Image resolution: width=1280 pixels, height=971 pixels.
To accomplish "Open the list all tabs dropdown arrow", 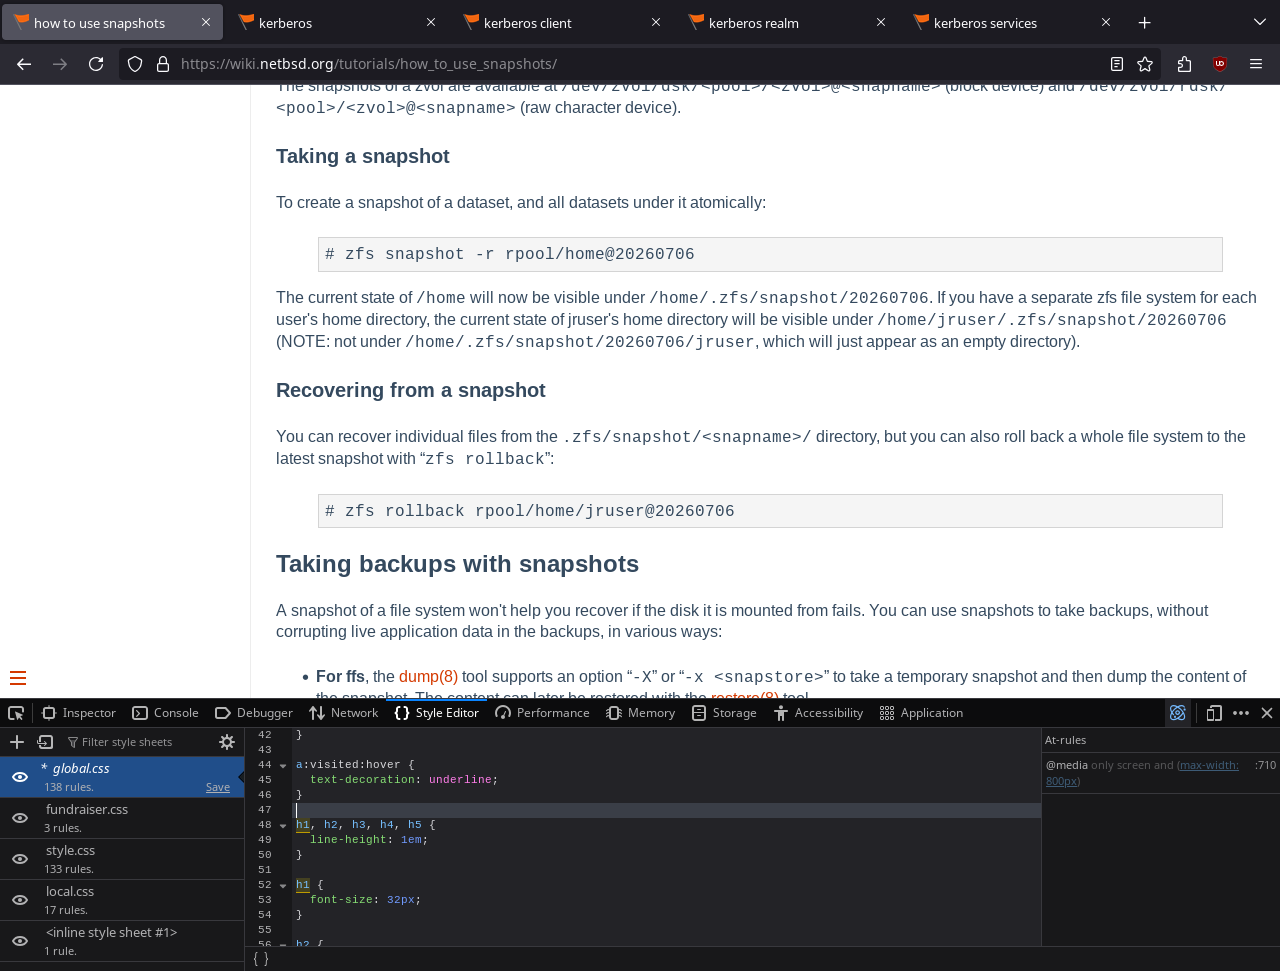I will pyautogui.click(x=1259, y=22).
